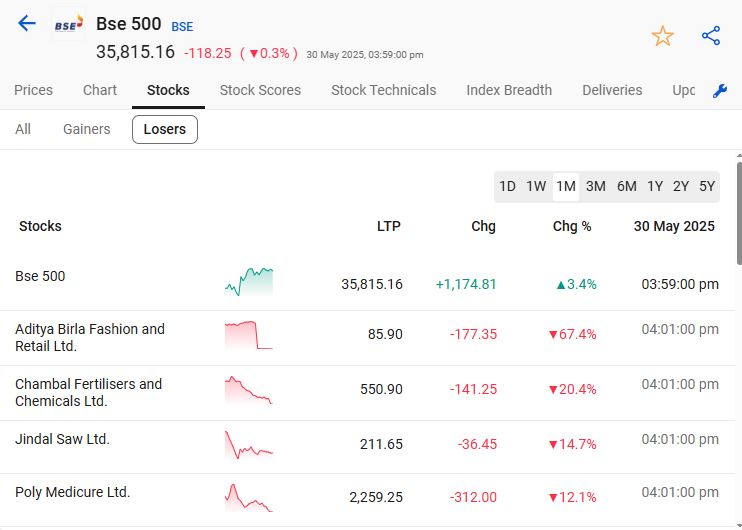Viewport: 742px width, 530px height.
Task: Open Bse 500 sparkline chart
Action: pos(249,283)
